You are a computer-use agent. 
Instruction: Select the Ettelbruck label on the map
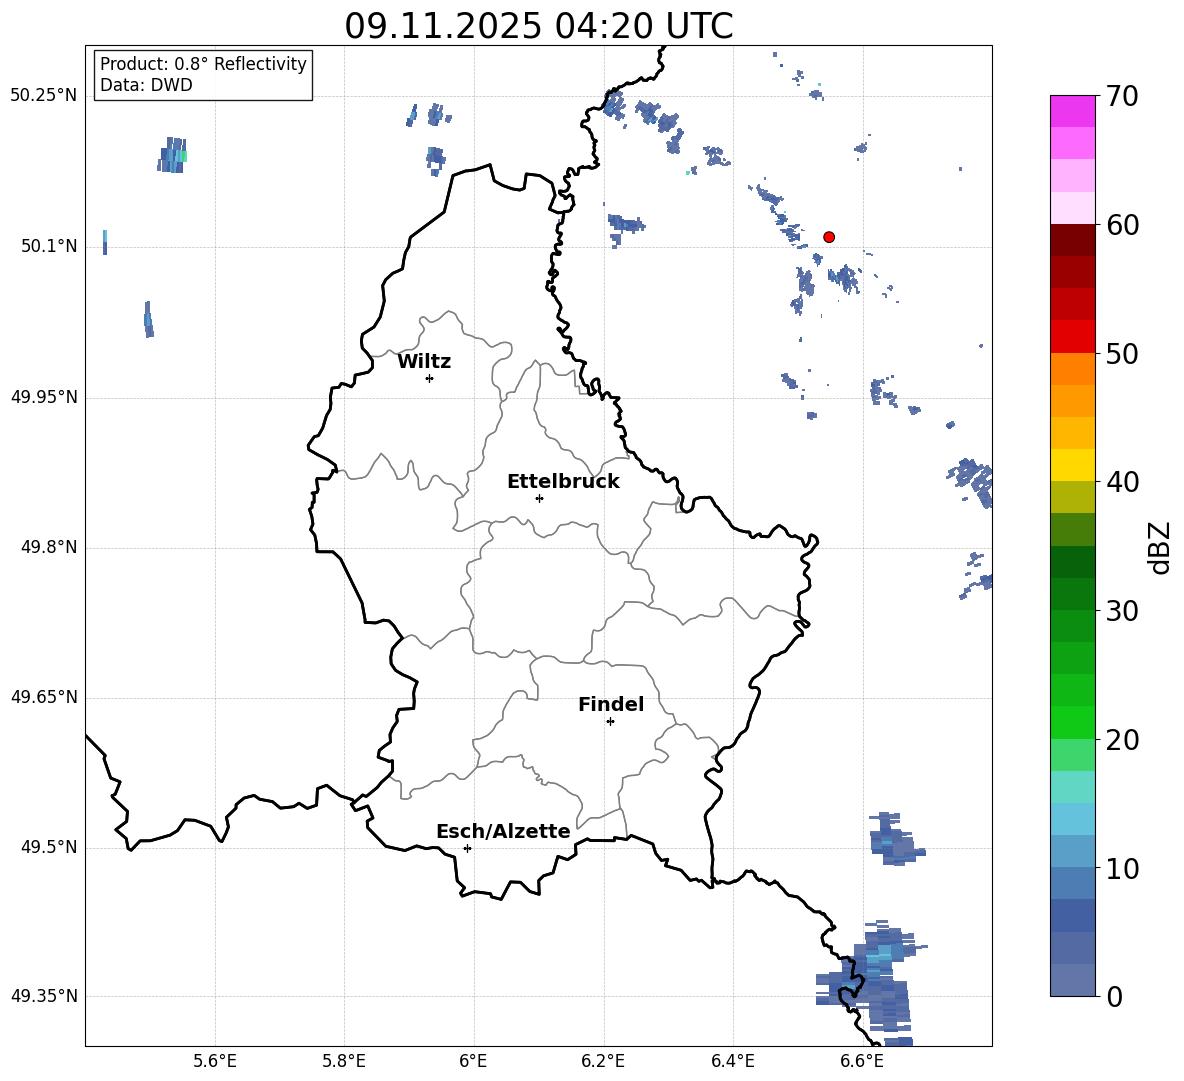point(563,482)
